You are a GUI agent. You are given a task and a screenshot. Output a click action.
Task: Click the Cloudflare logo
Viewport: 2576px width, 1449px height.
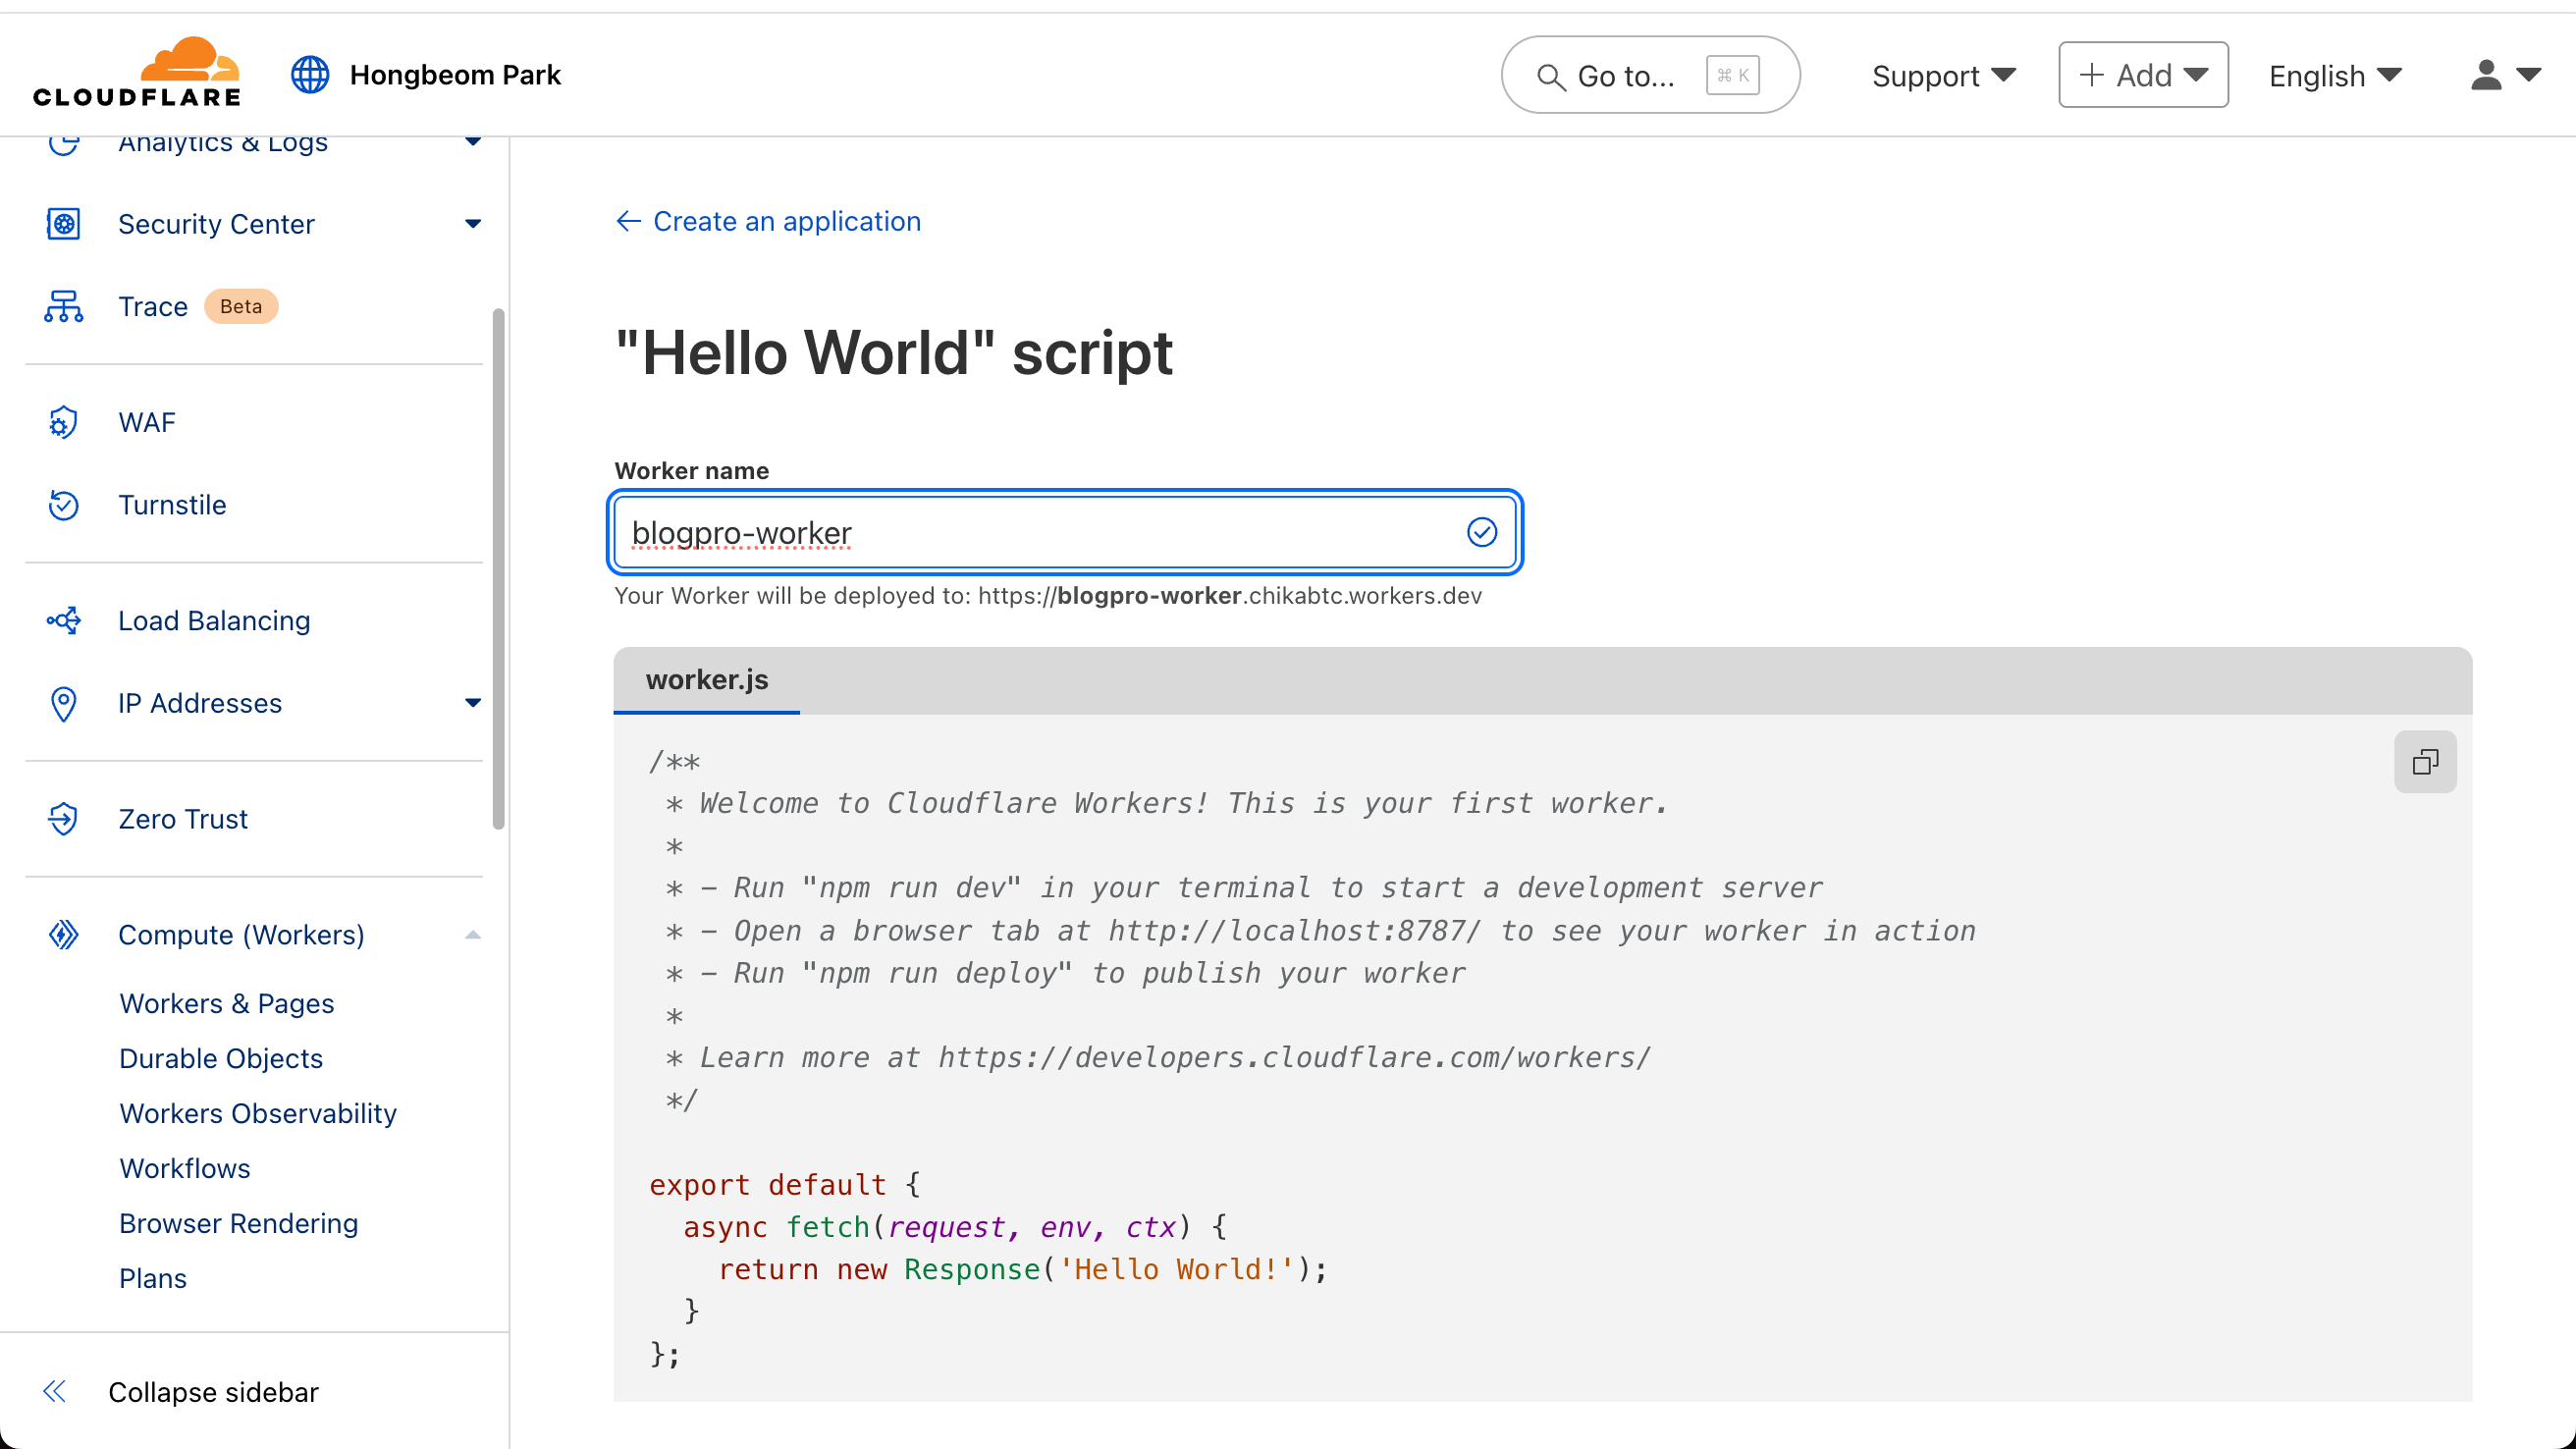coord(137,73)
